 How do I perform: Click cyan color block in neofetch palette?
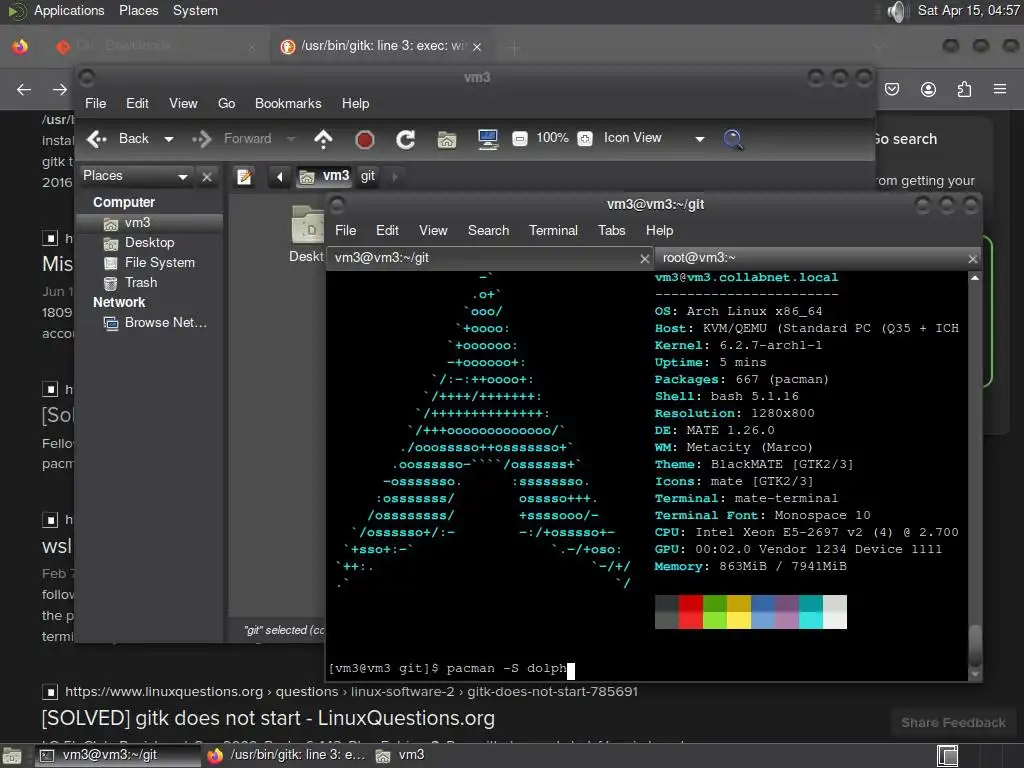pos(810,612)
